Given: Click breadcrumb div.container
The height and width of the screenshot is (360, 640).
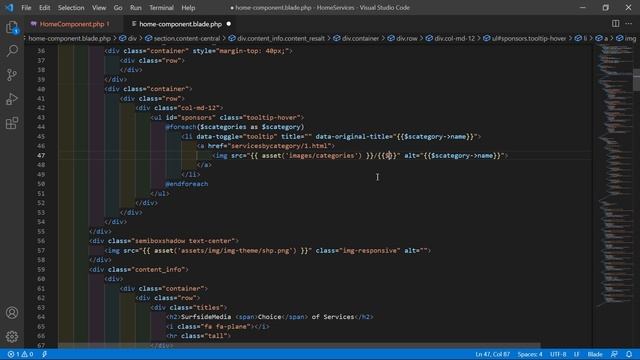Looking at the screenshot, I should [360, 38].
